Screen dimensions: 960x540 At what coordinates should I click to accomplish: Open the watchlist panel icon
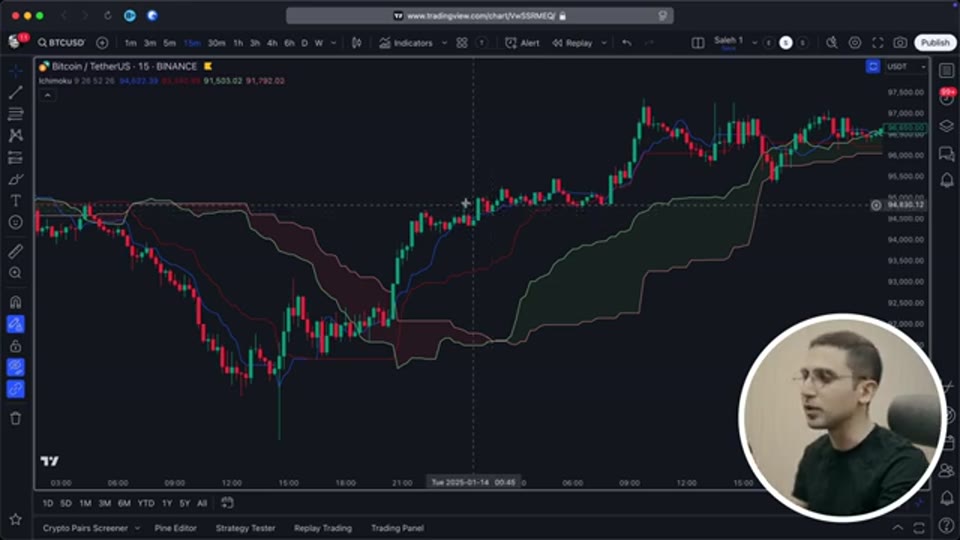pyautogui.click(x=947, y=70)
